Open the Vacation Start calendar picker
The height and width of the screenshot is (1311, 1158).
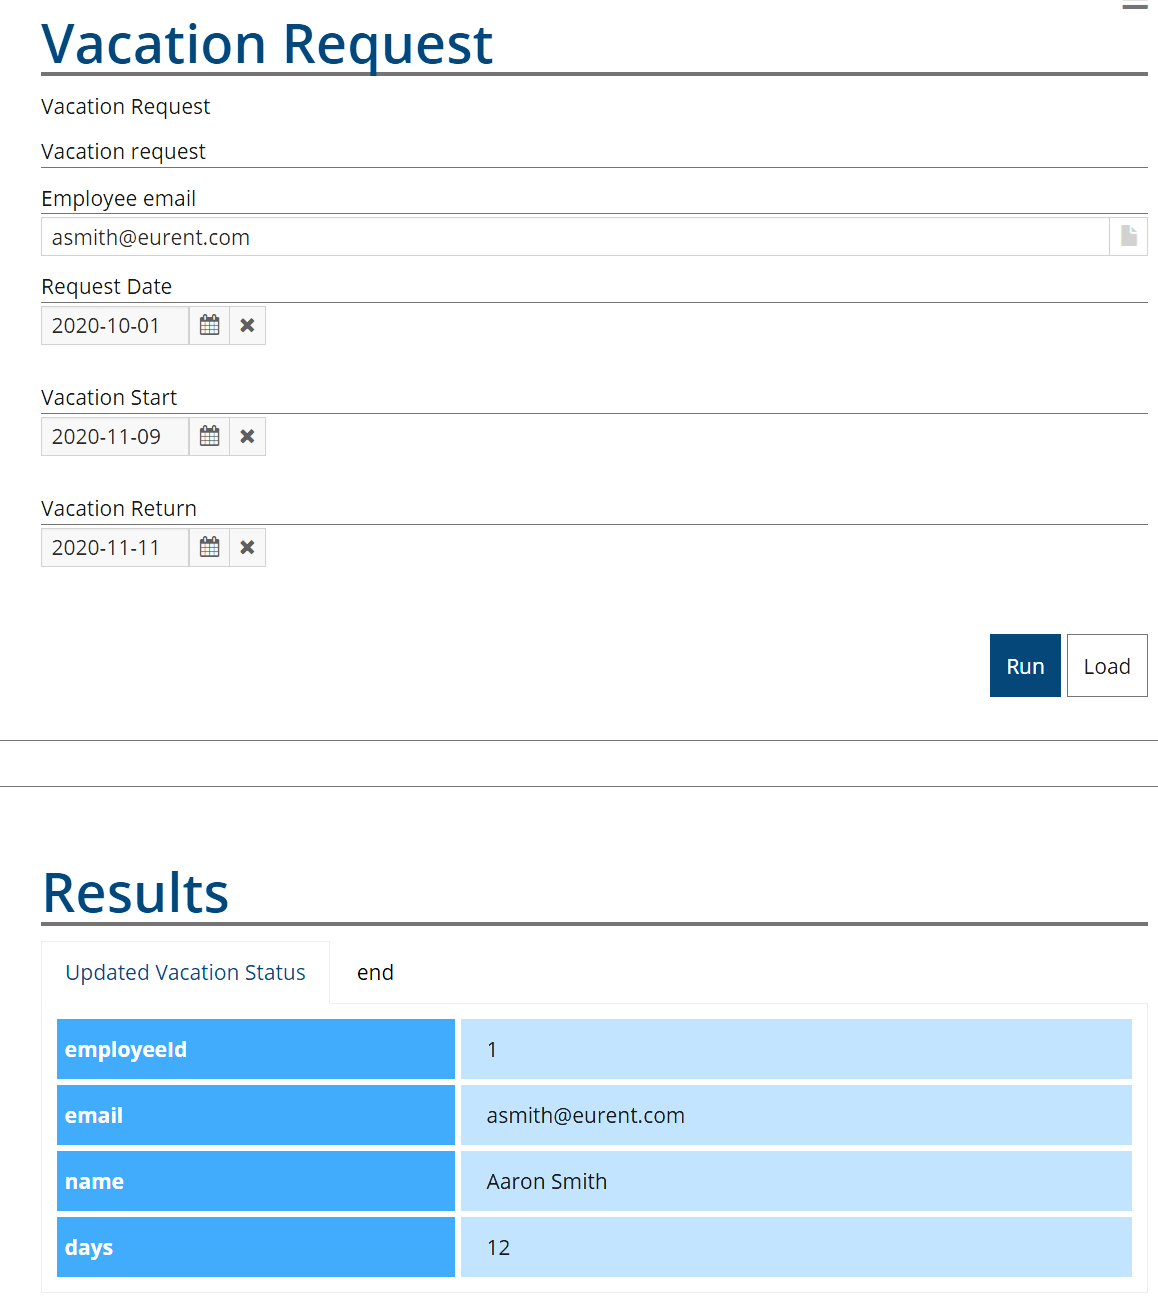[209, 437]
